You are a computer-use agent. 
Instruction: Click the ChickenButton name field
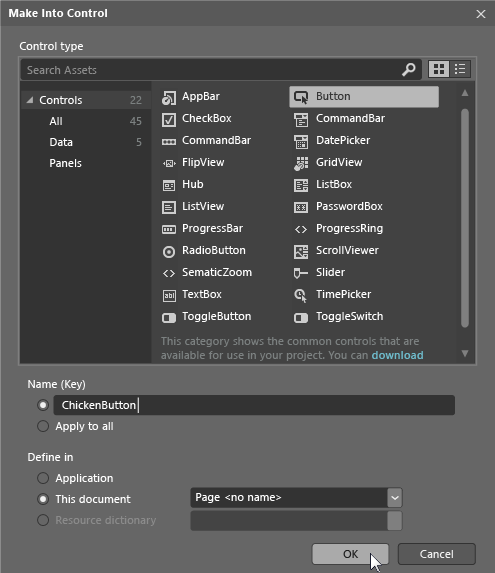(254, 405)
